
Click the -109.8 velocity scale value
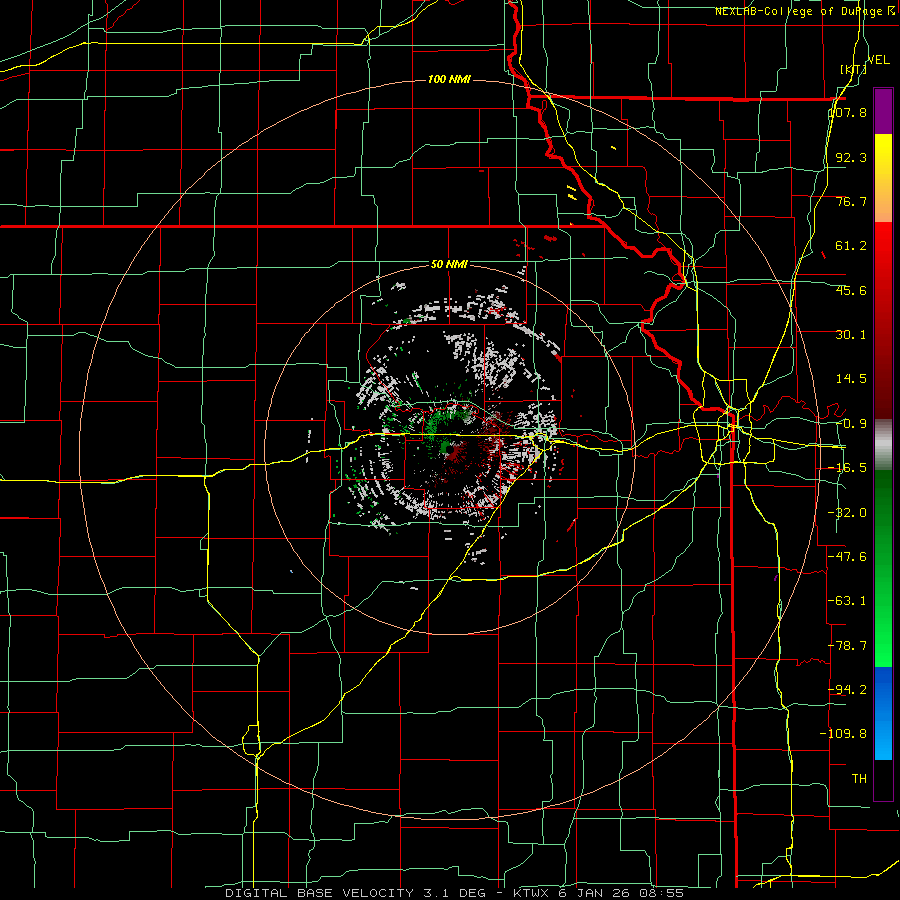(844, 734)
